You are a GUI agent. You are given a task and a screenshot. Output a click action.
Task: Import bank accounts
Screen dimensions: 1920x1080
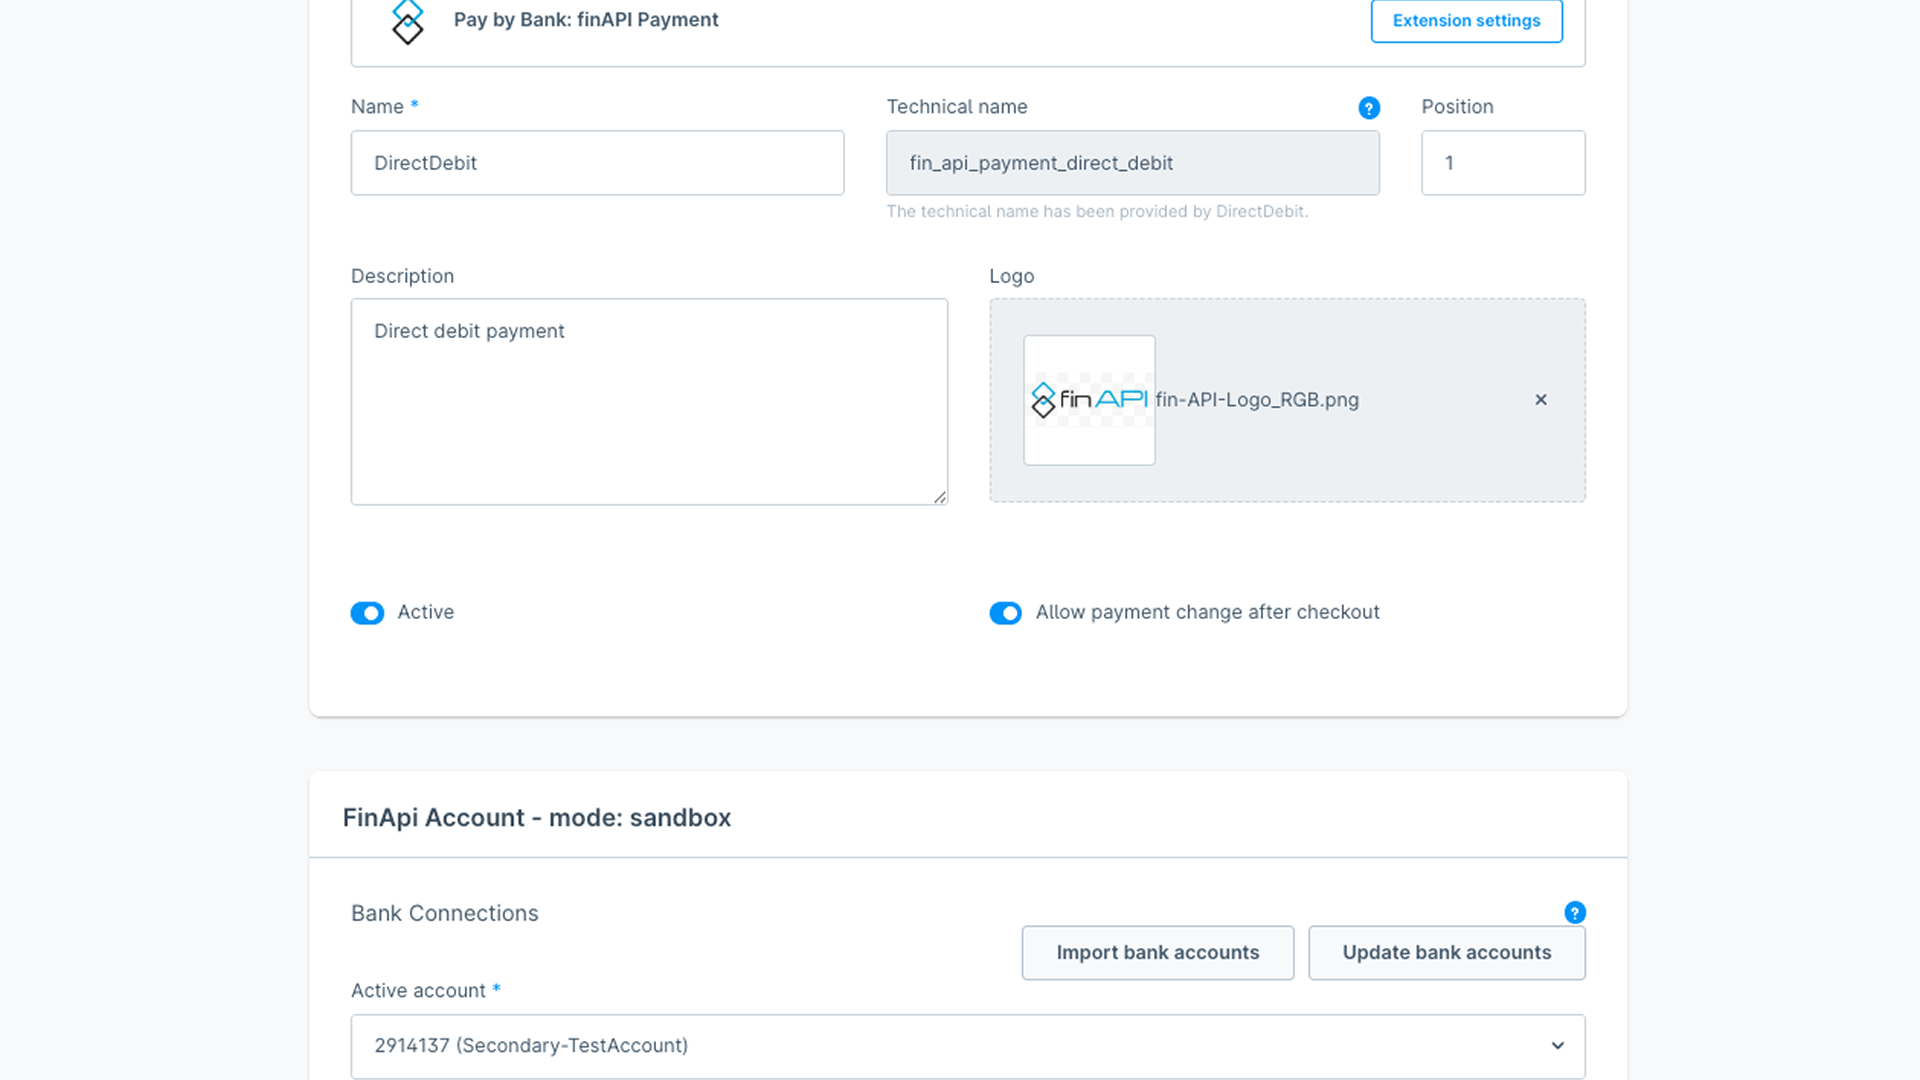(x=1158, y=953)
